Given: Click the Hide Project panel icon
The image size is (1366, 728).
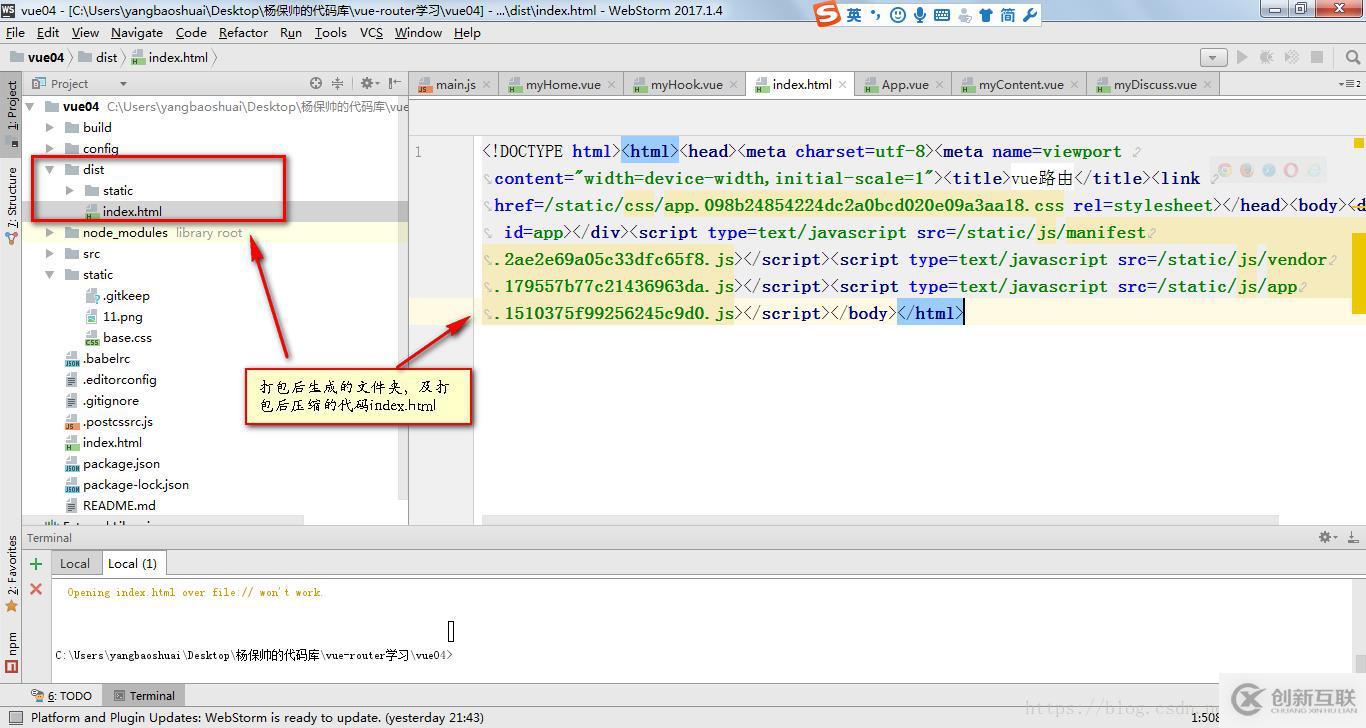Looking at the screenshot, I should point(396,84).
